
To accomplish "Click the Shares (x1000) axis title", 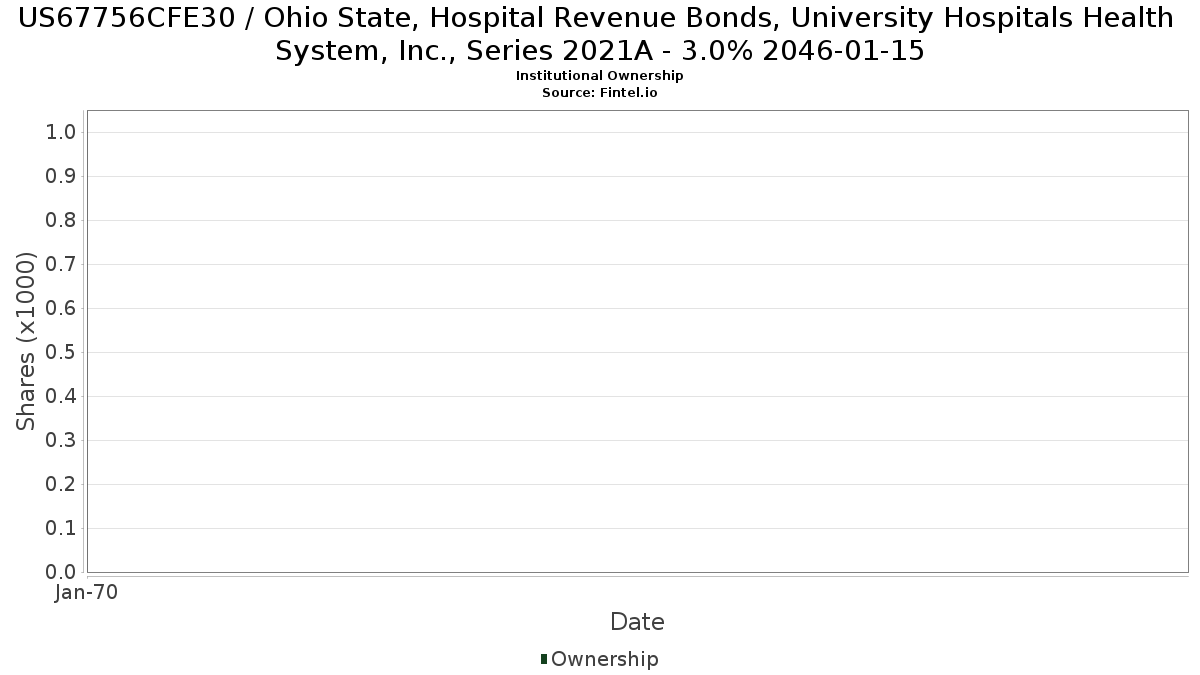I will [26, 341].
